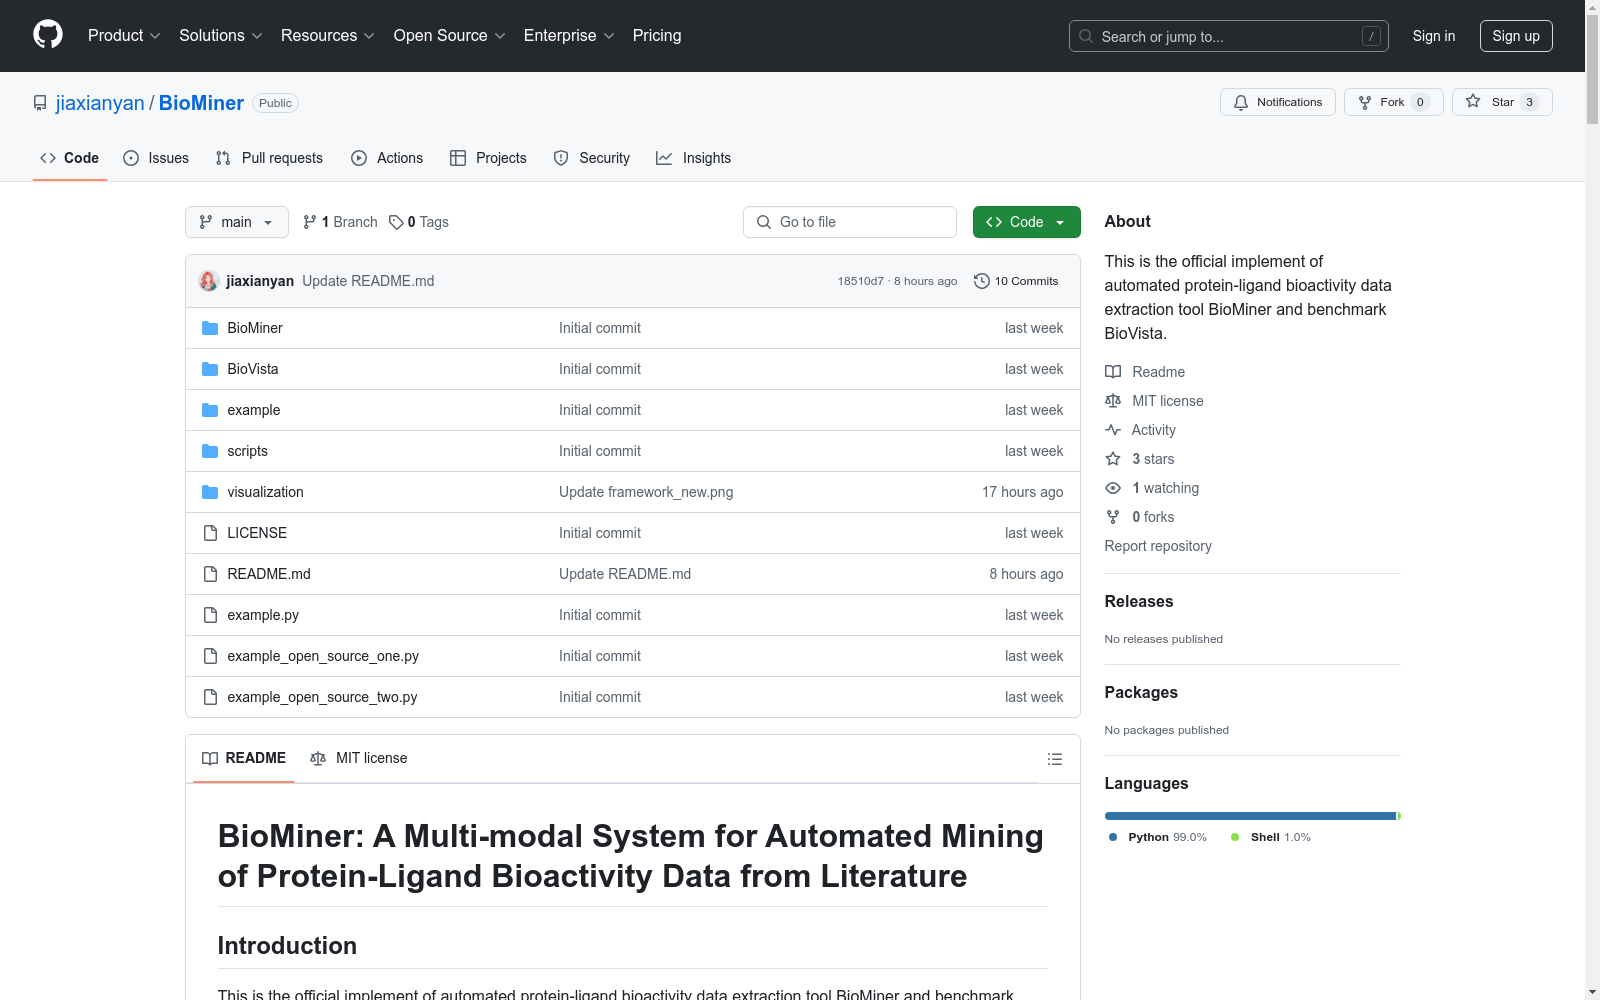
Task: Click the repository icon before jiaxianyan
Action: tap(40, 103)
